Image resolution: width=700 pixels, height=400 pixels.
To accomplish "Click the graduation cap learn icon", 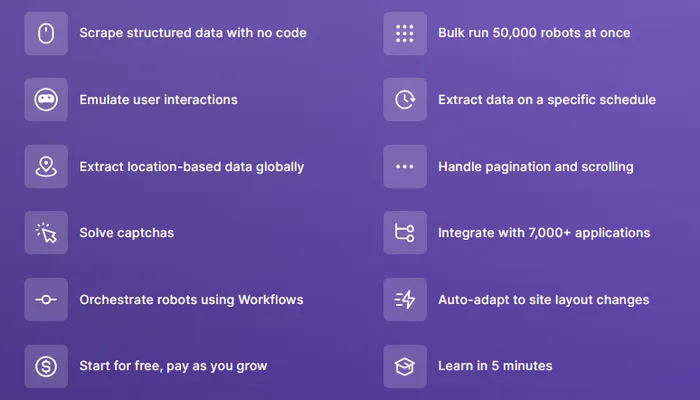I will (405, 366).
